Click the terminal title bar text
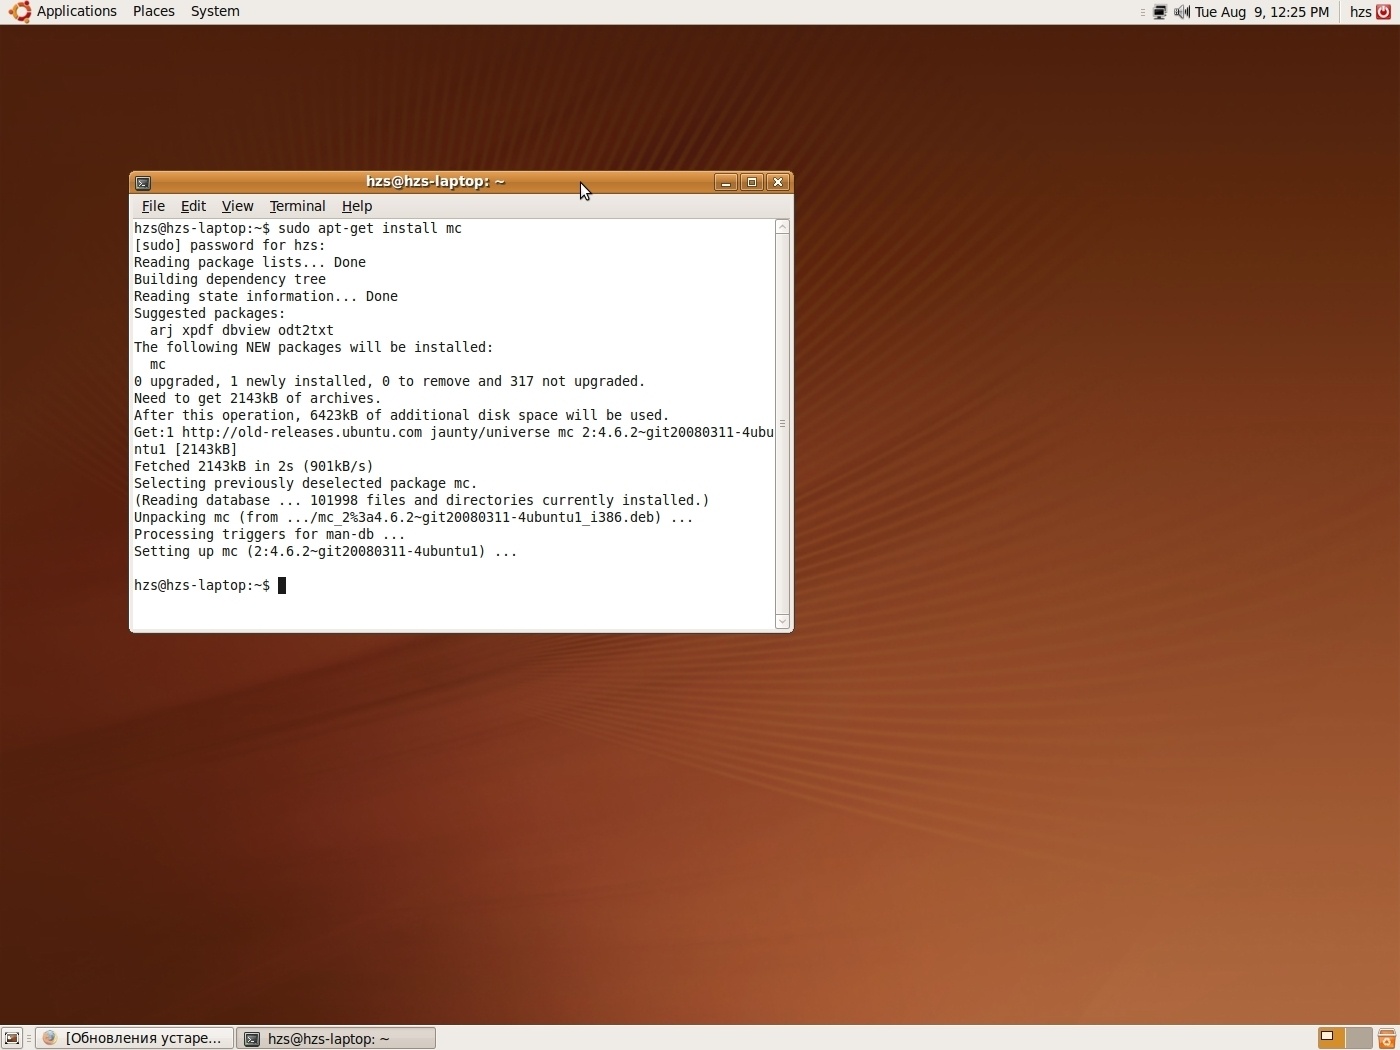 tap(435, 181)
